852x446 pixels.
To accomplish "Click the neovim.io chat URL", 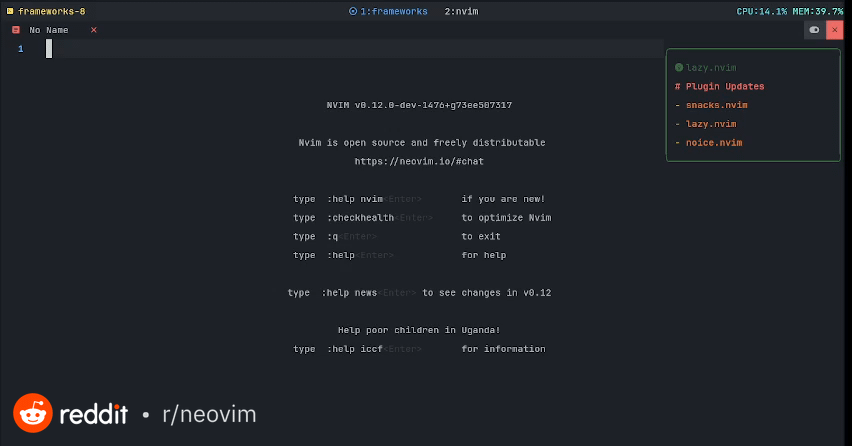I will (x=419, y=161).
